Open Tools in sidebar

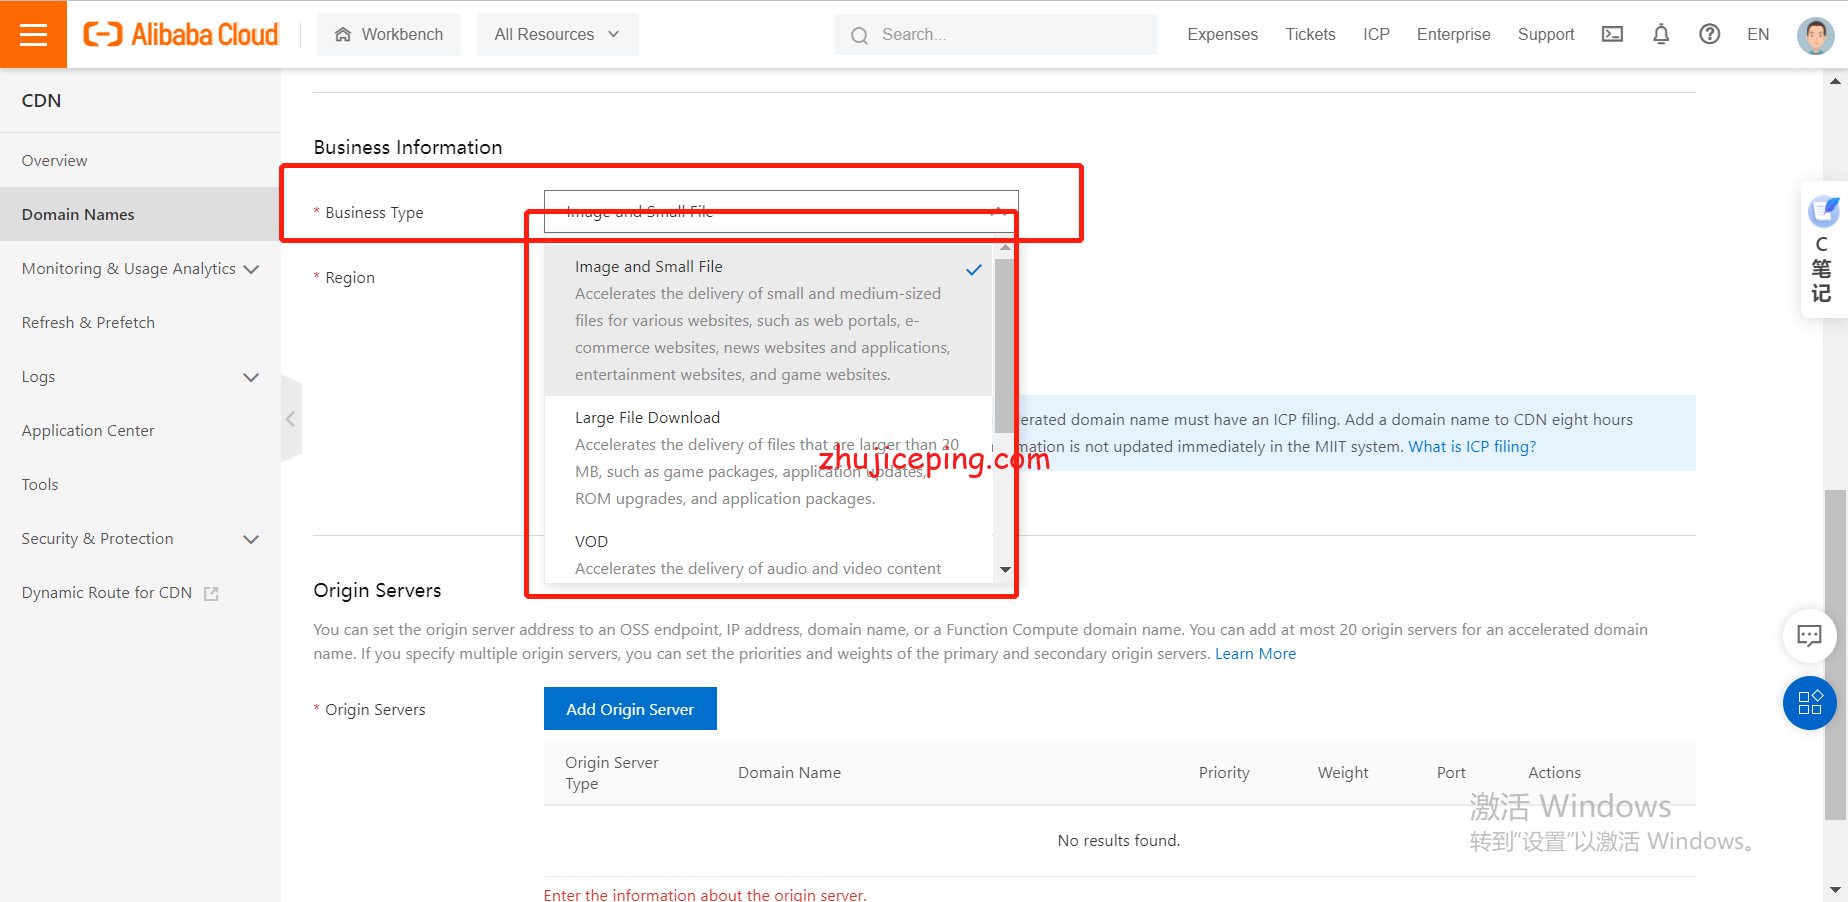(140, 484)
